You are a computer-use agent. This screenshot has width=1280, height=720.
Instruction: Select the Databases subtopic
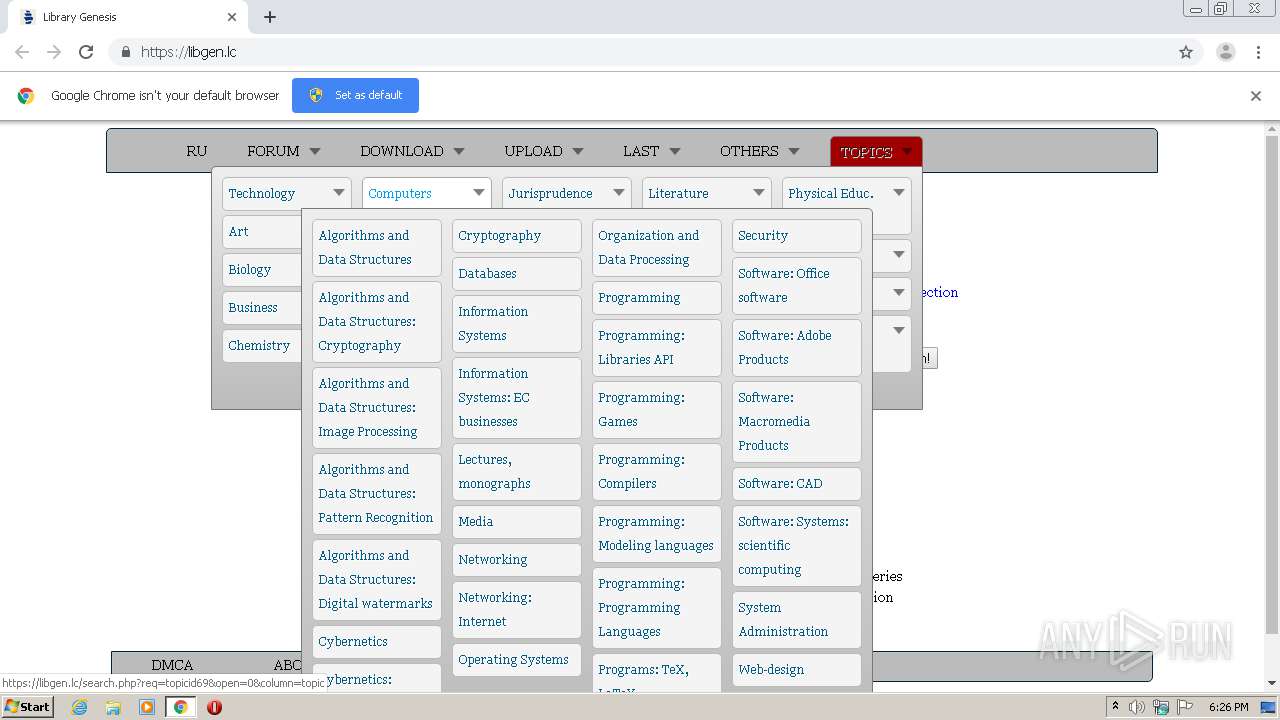(517, 273)
